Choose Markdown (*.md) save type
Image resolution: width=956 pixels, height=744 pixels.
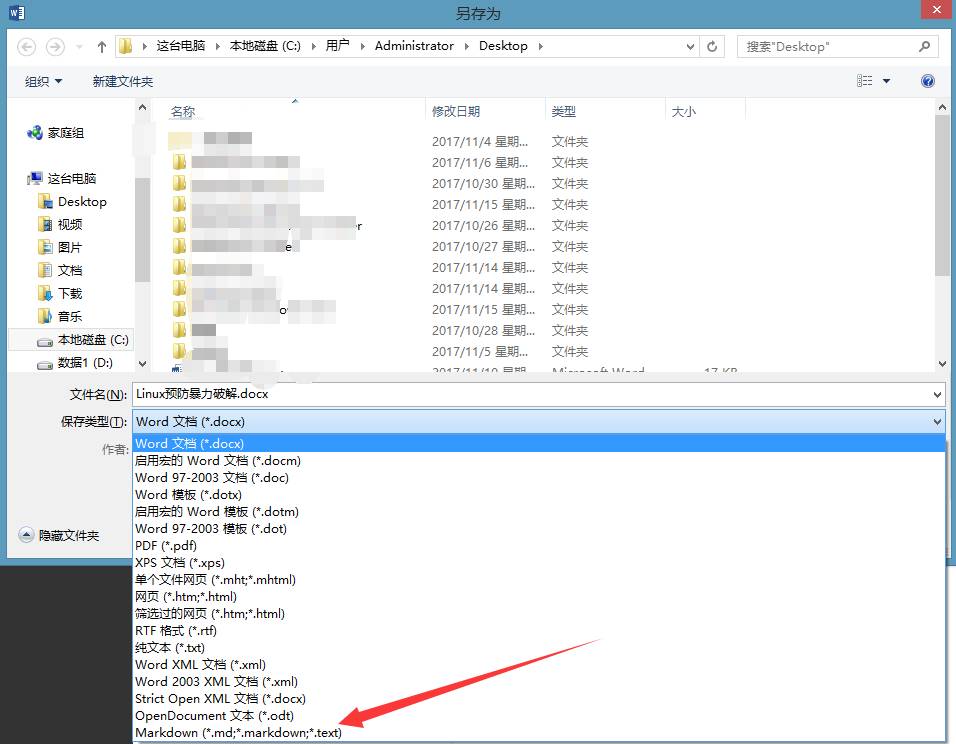(539, 733)
